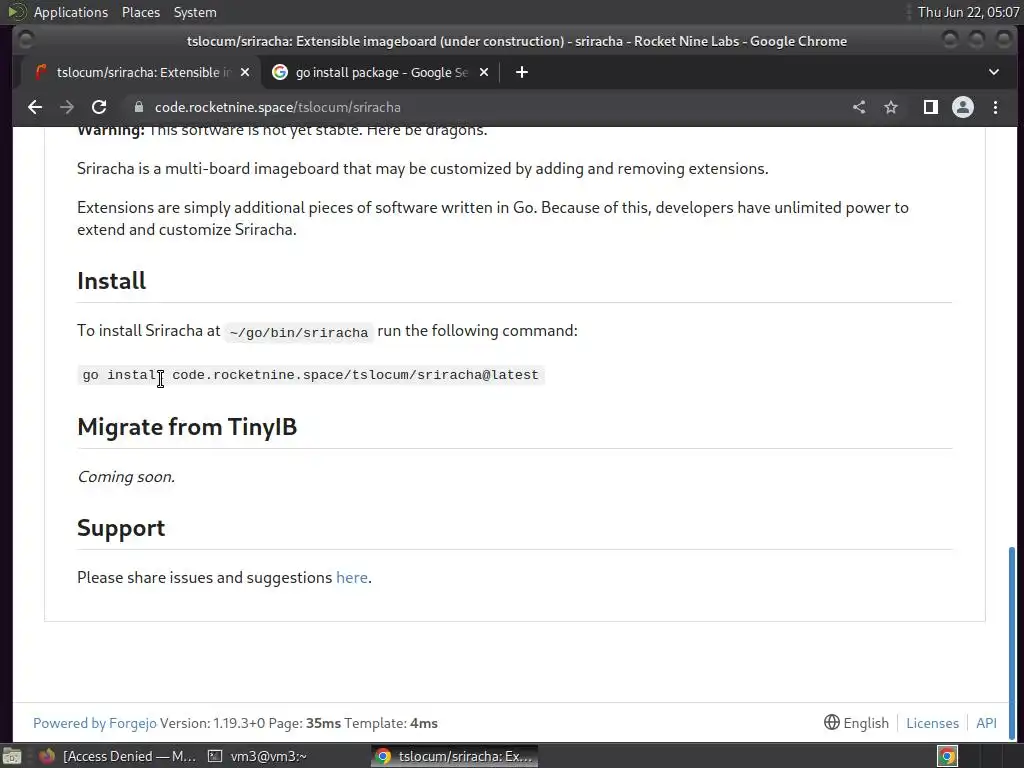Open the Applications menu
The width and height of the screenshot is (1024, 768).
(x=71, y=12)
